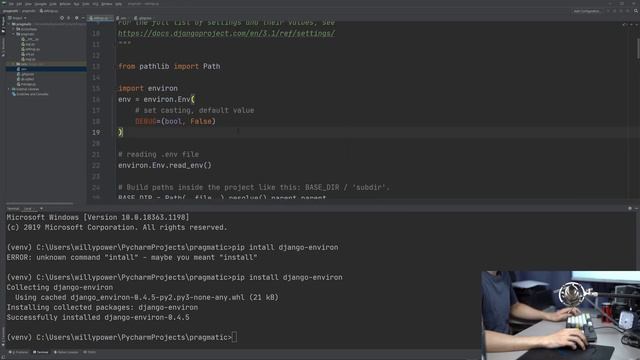This screenshot has width=640, height=360.
Task: Open the new terminal session dropdown arrow
Action: click(x=41, y=209)
